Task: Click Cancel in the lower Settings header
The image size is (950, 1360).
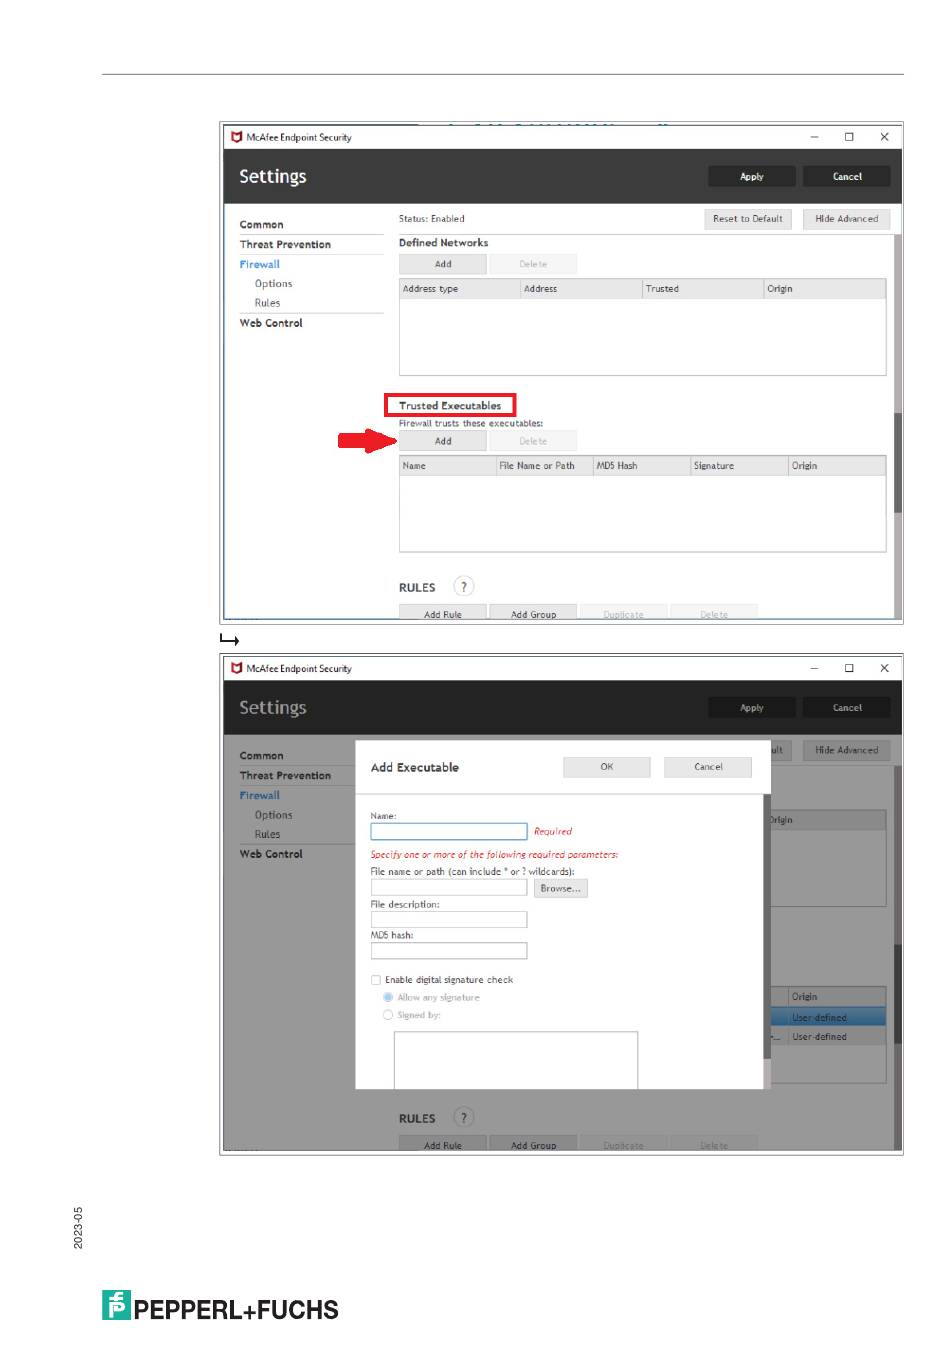Action: pos(847,708)
